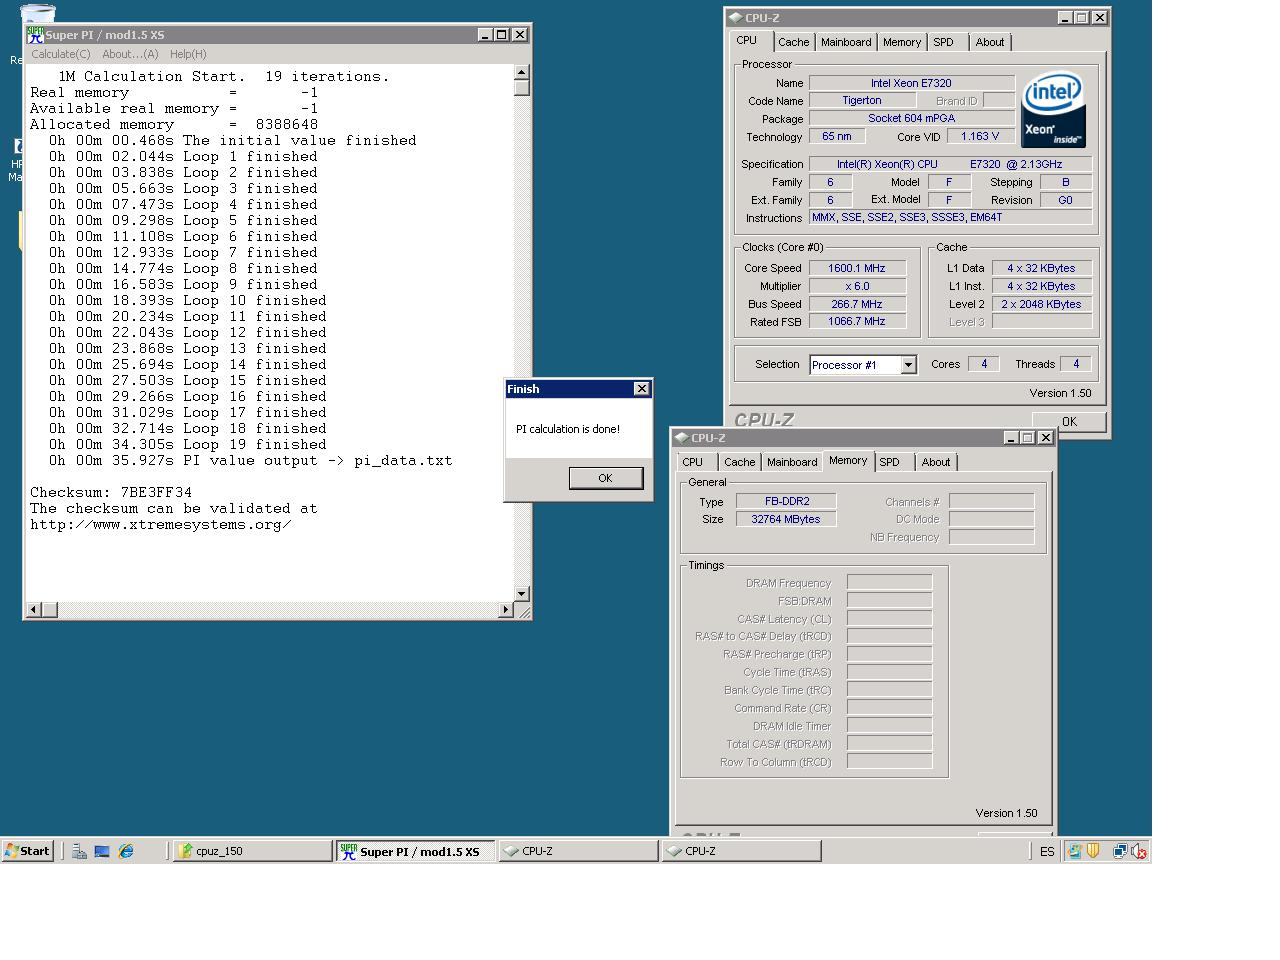Viewport: 1280px width, 960px height.
Task: Click the Level 2 cache 2 x 2048 KBytes value
Action: tap(1042, 304)
